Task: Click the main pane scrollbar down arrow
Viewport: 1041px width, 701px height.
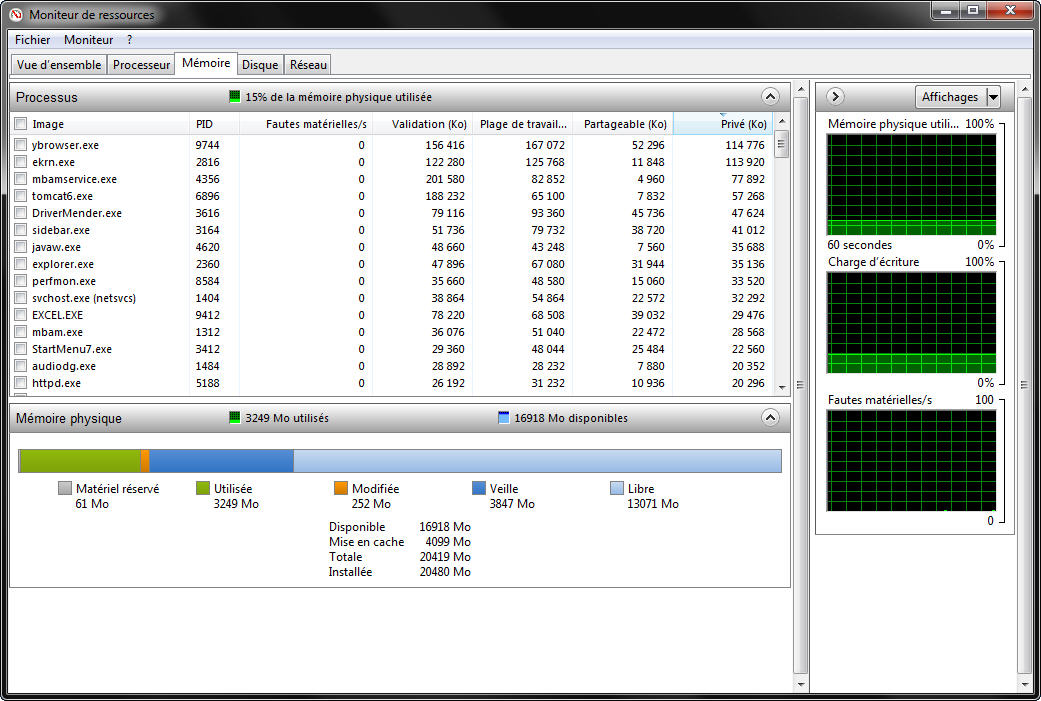Action: [801, 684]
